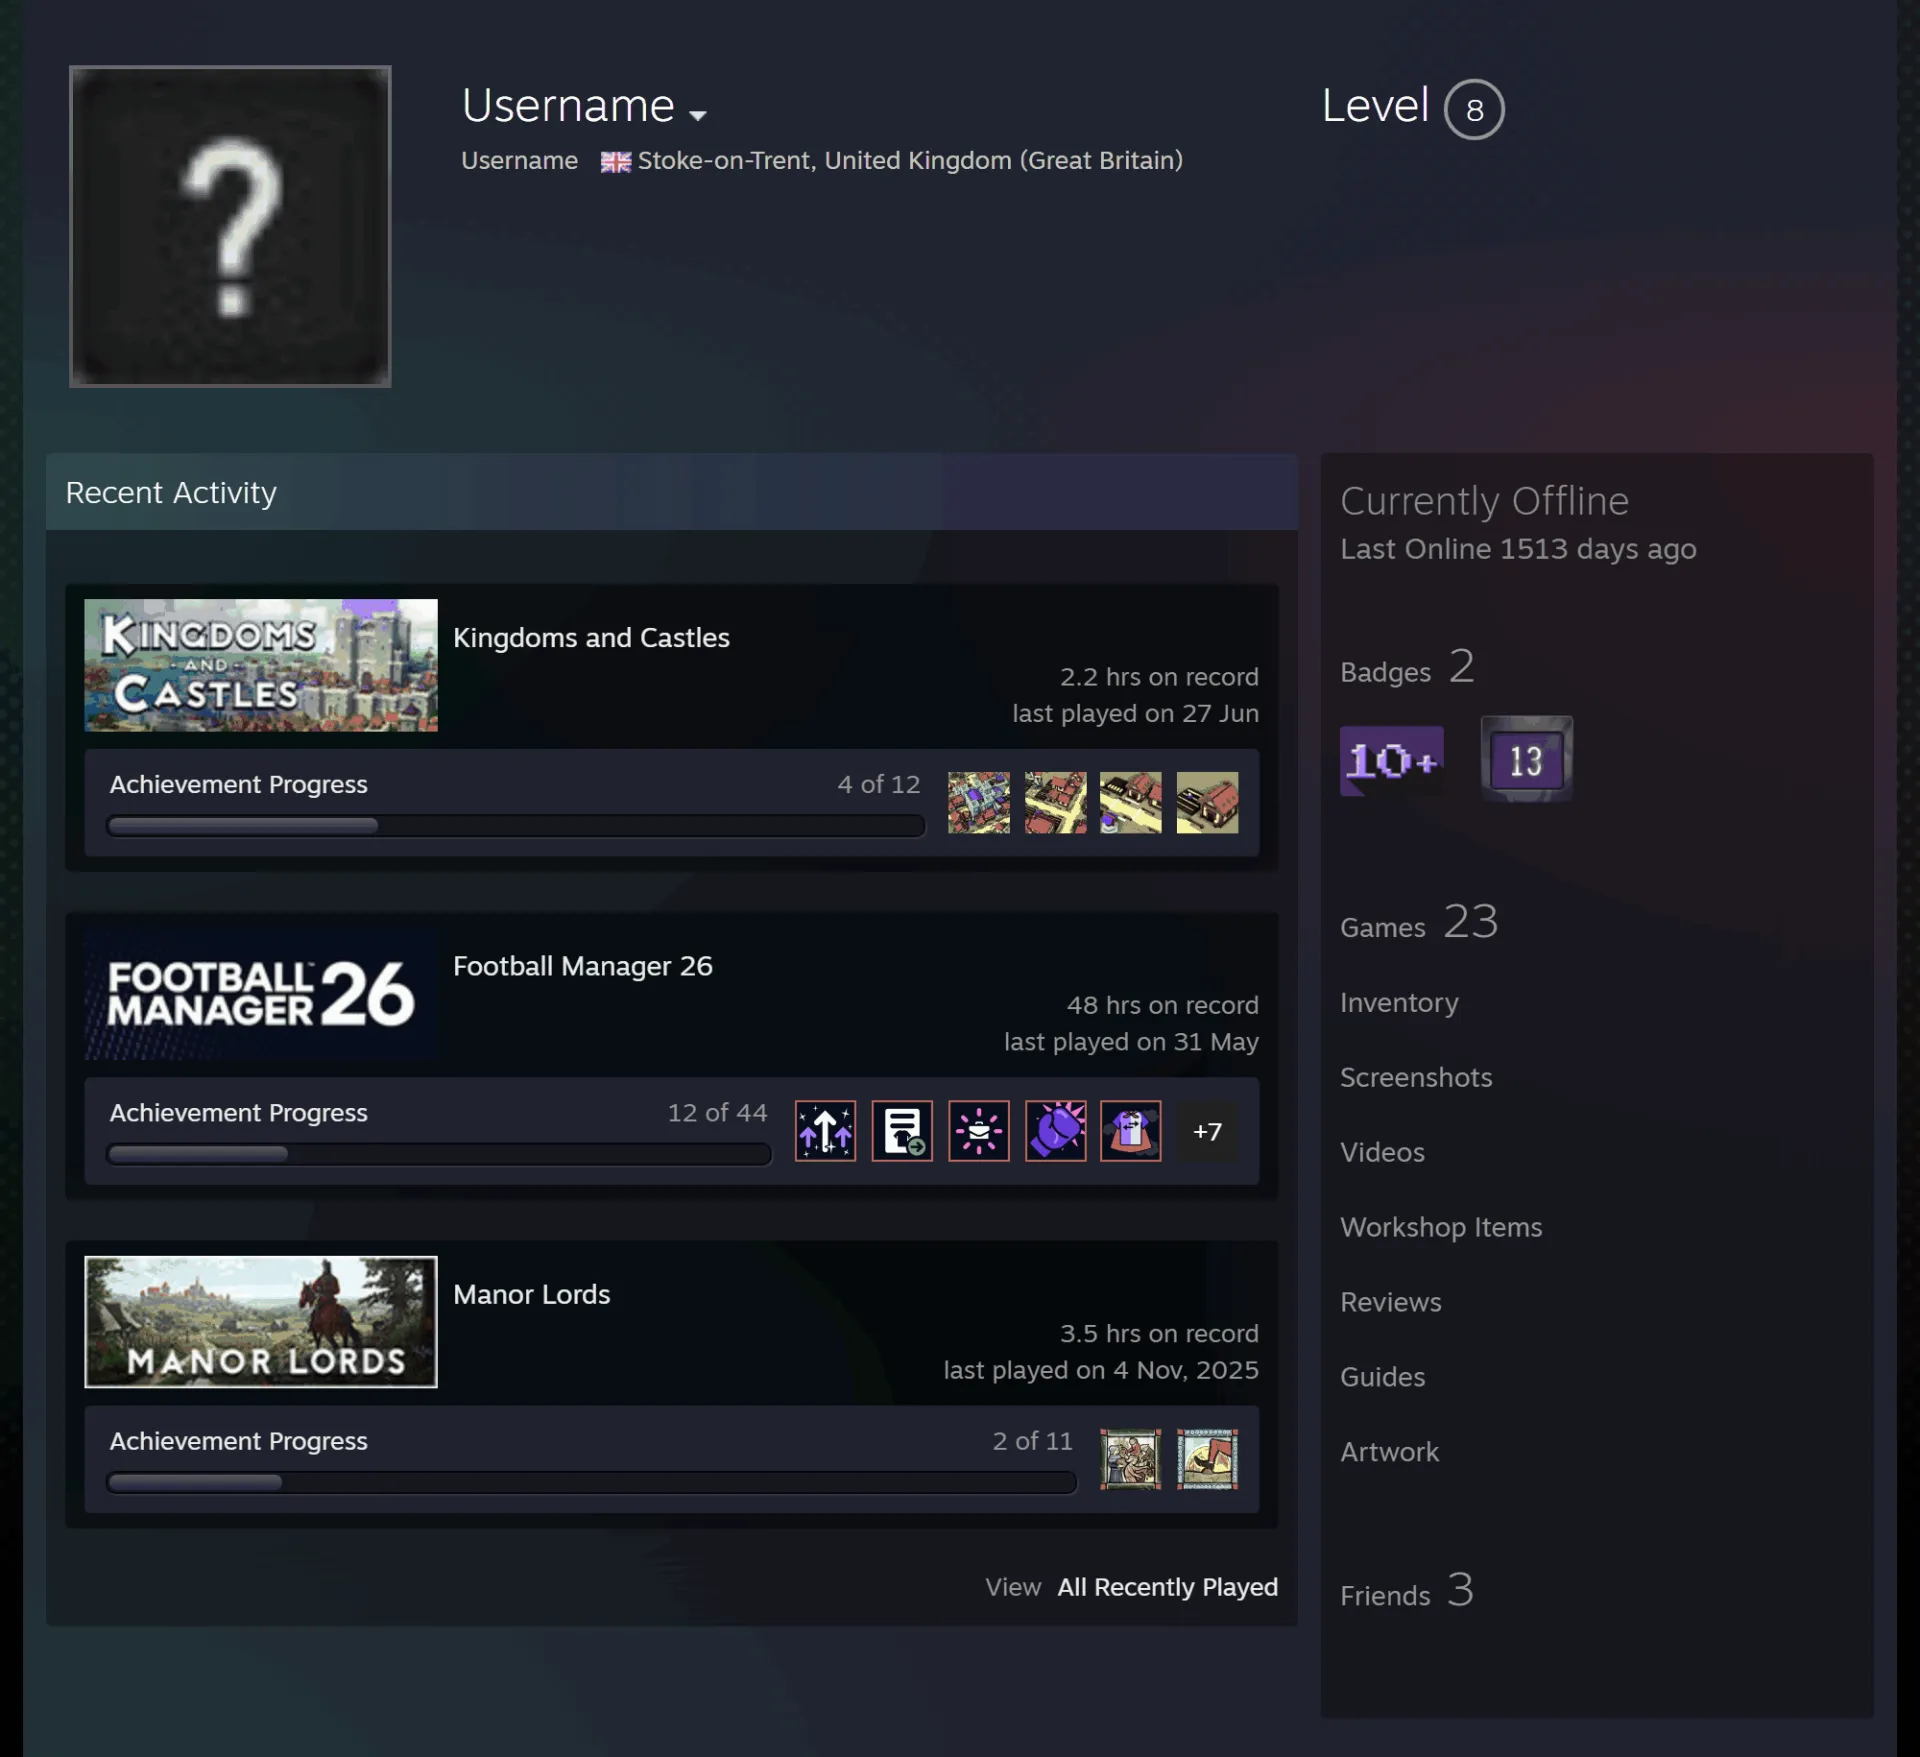Open the Kingdoms and Castles title link

(x=591, y=638)
